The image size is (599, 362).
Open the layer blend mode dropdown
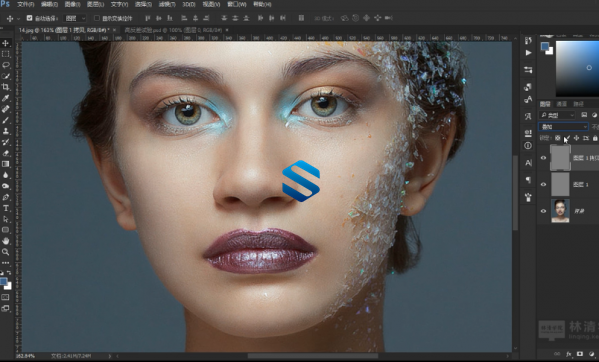coord(563,127)
